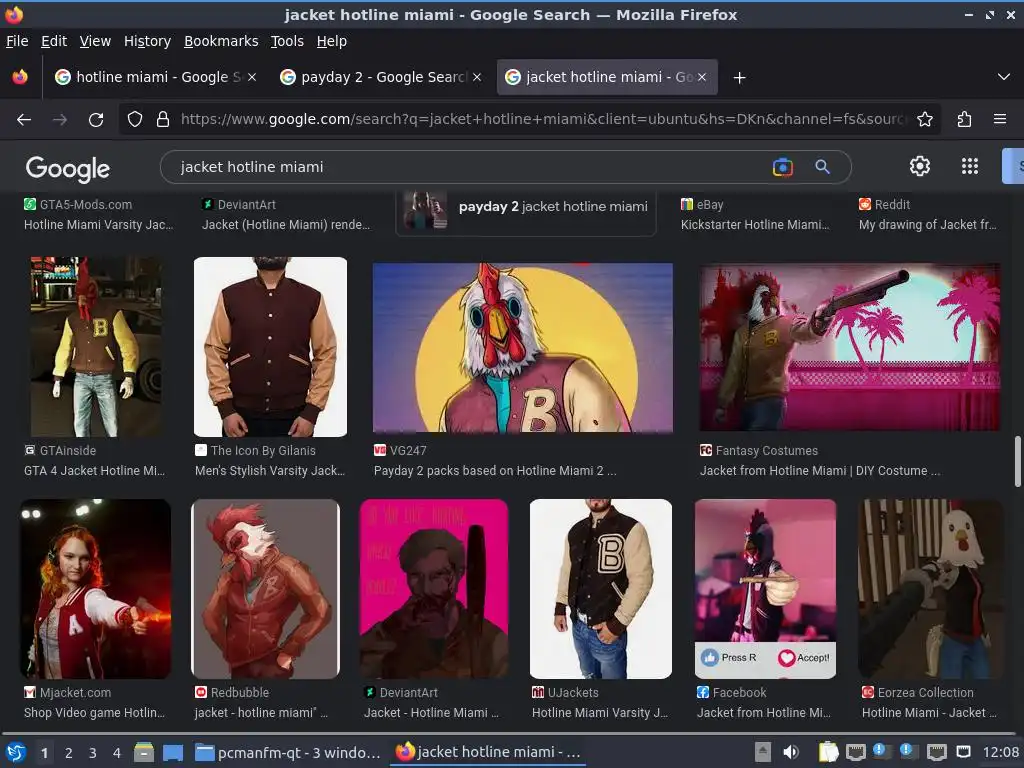Open Redbubble rooster jacket artwork
This screenshot has height=768, width=1024.
point(265,589)
